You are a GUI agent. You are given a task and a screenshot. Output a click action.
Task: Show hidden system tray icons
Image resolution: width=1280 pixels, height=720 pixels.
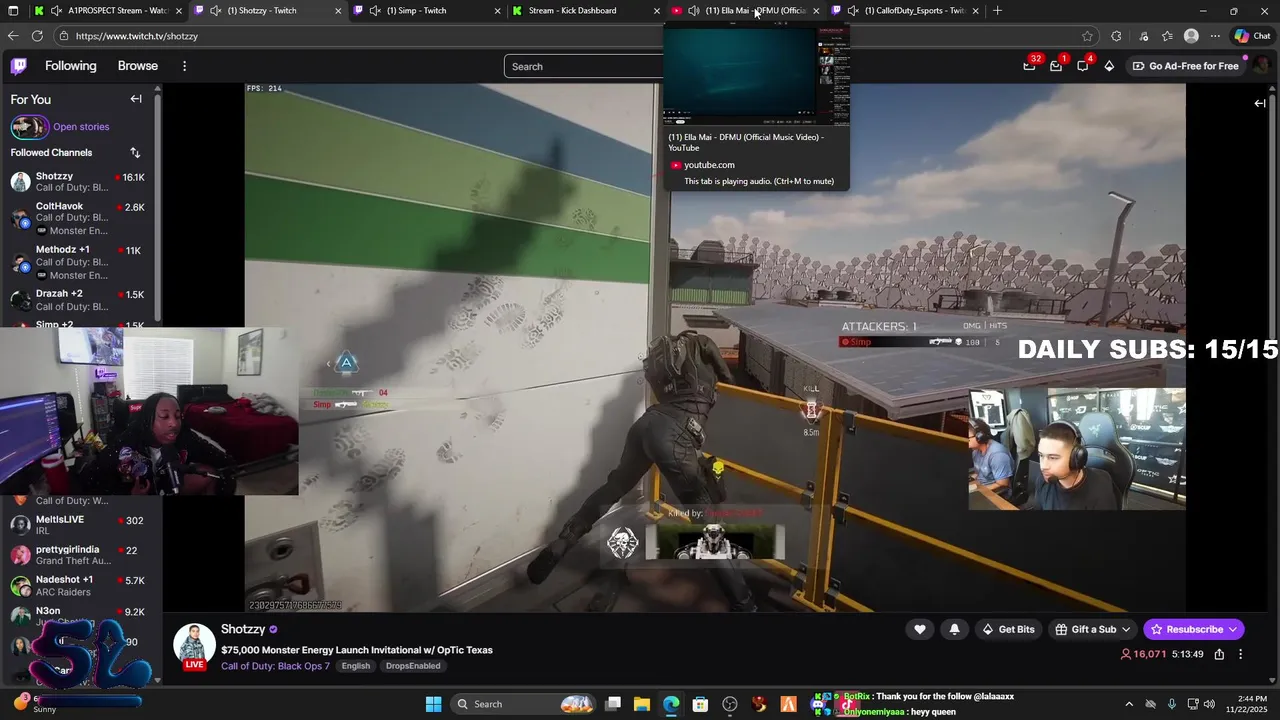pyautogui.click(x=1129, y=704)
